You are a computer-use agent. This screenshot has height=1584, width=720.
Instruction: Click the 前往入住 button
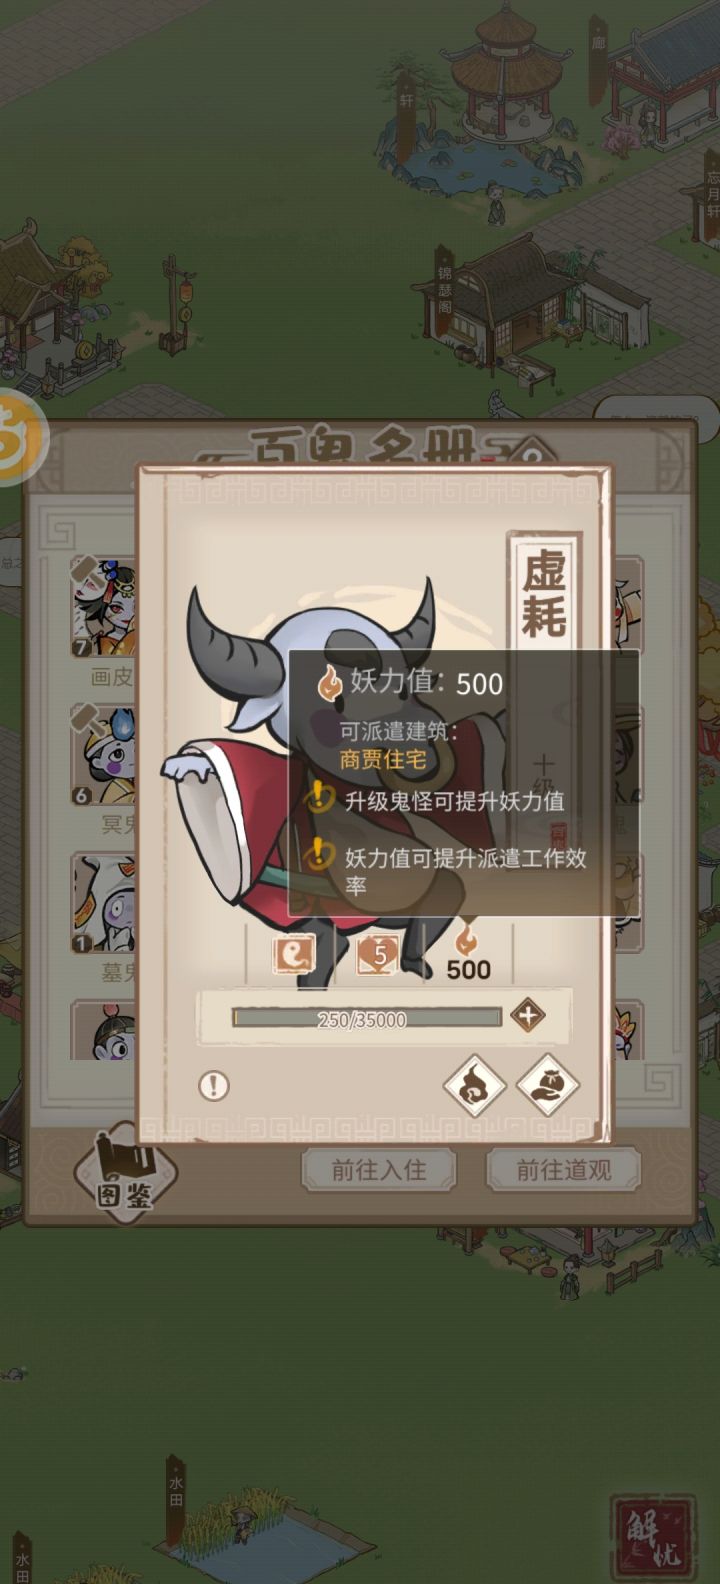379,1170
